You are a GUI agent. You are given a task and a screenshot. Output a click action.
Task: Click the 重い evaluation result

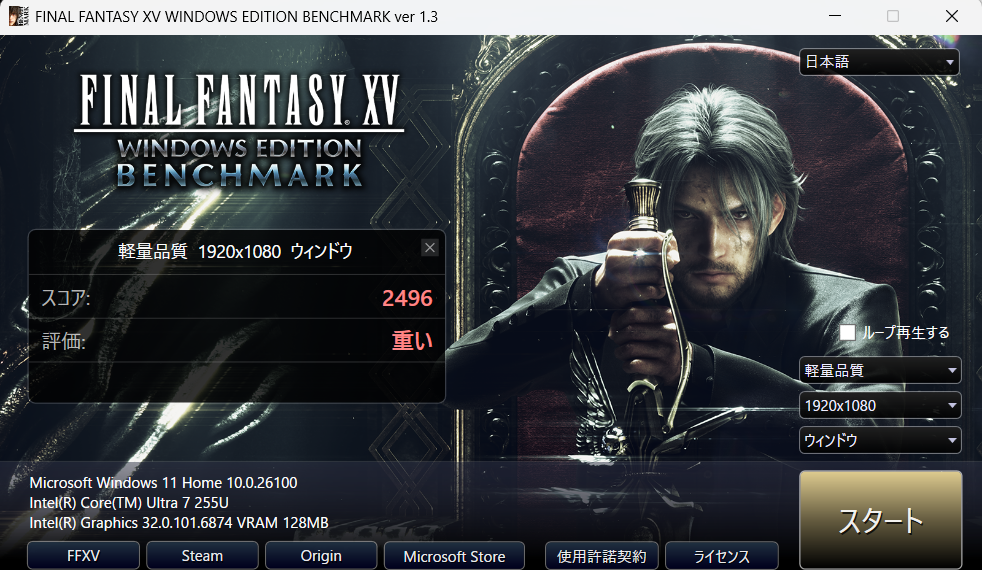click(x=412, y=341)
